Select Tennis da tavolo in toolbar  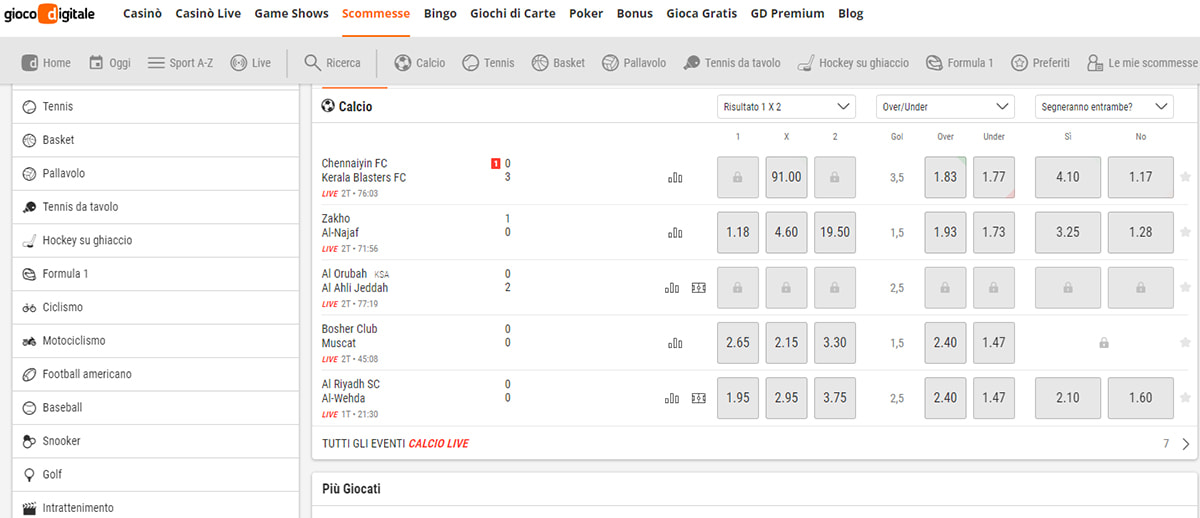[732, 63]
